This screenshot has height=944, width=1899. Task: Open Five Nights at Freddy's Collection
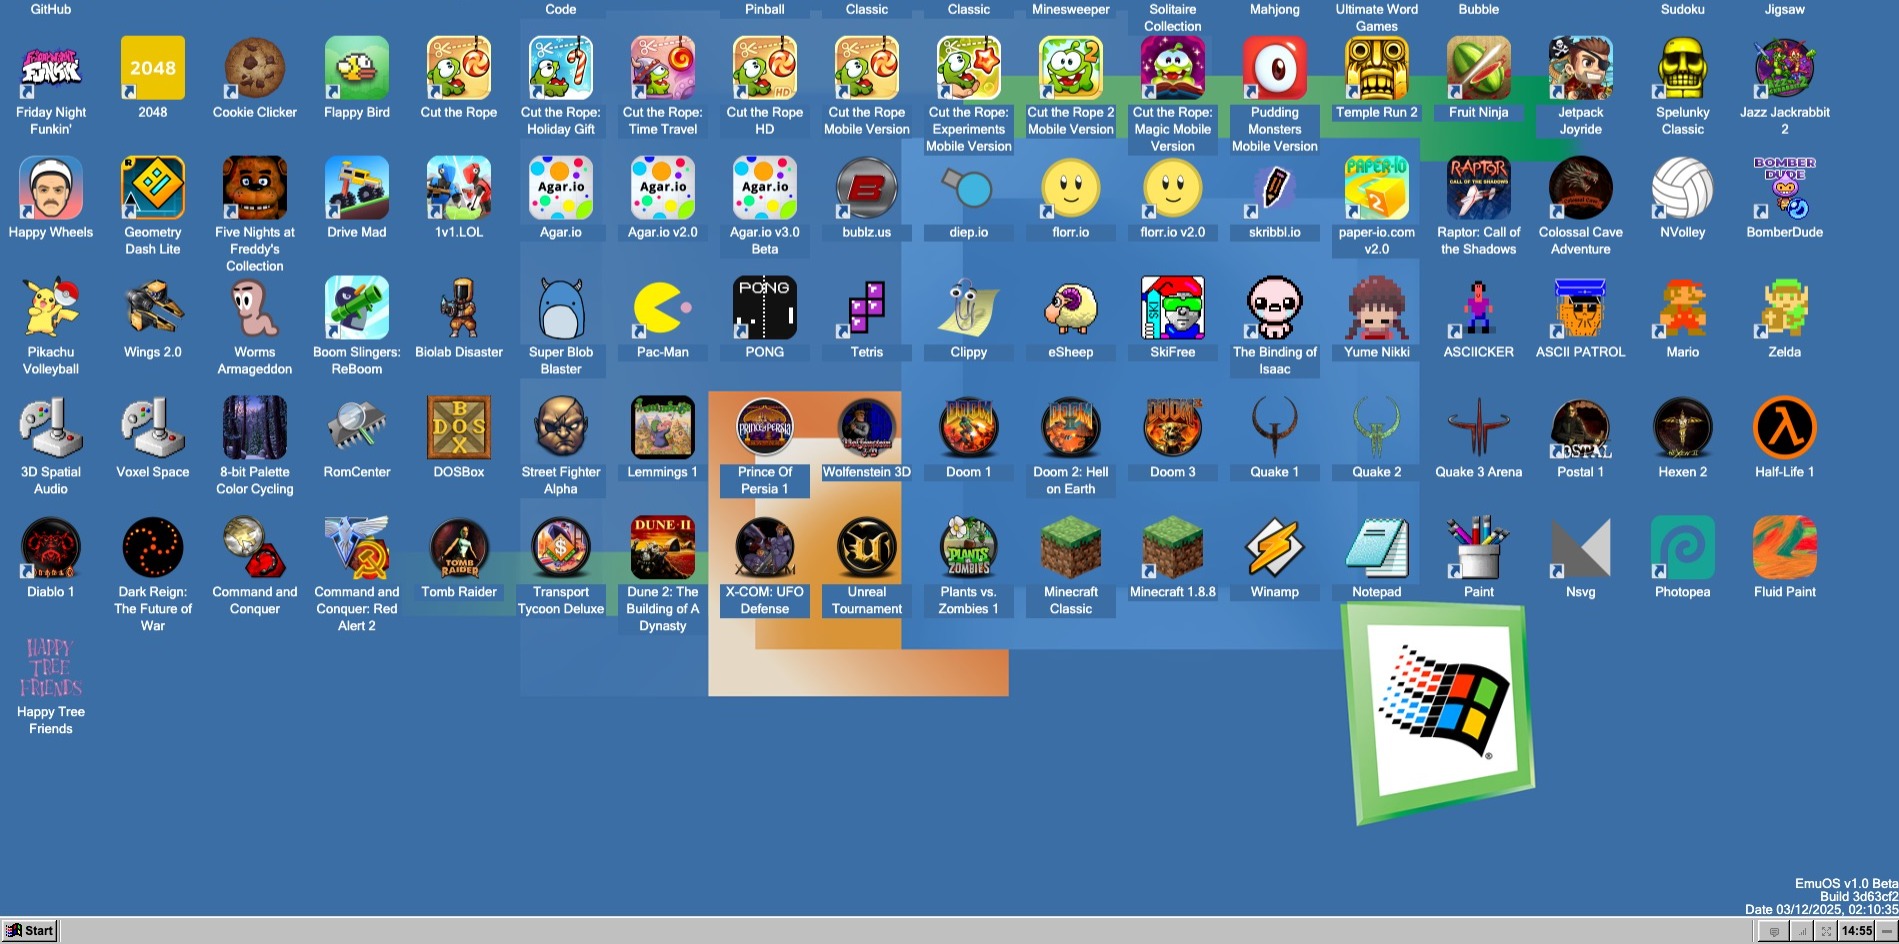255,188
